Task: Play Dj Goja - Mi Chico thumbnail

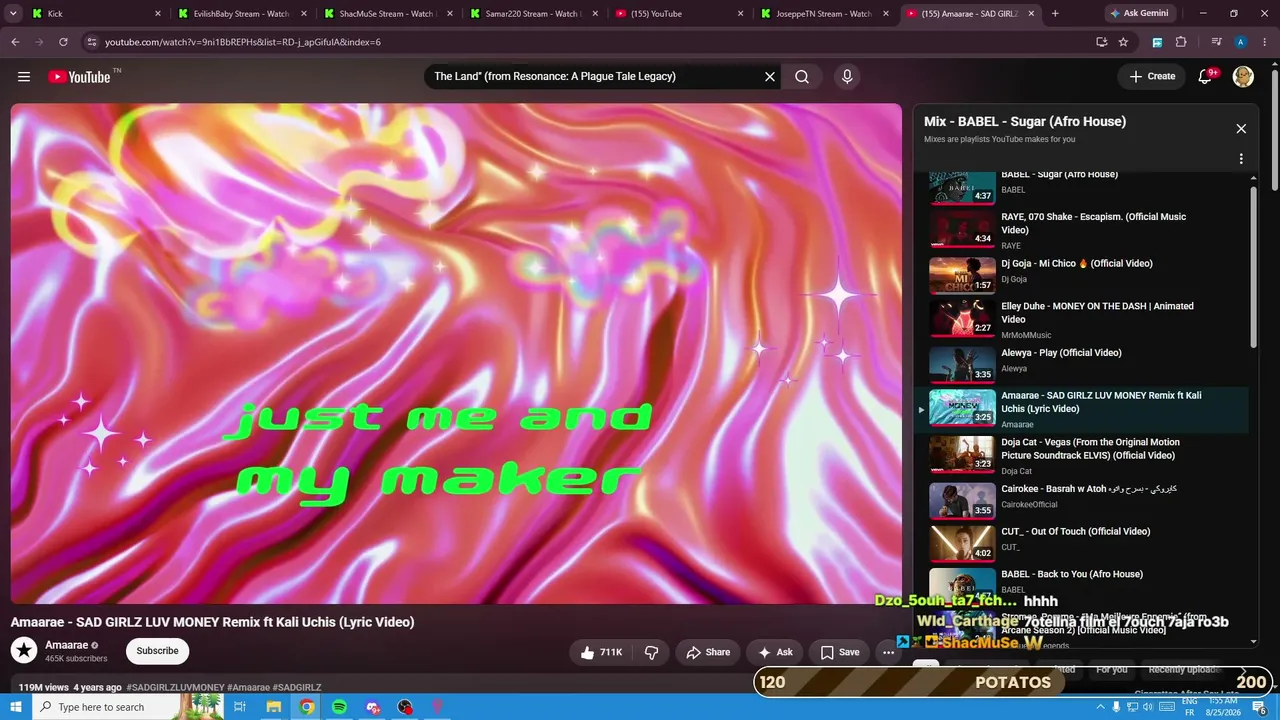Action: (962, 275)
